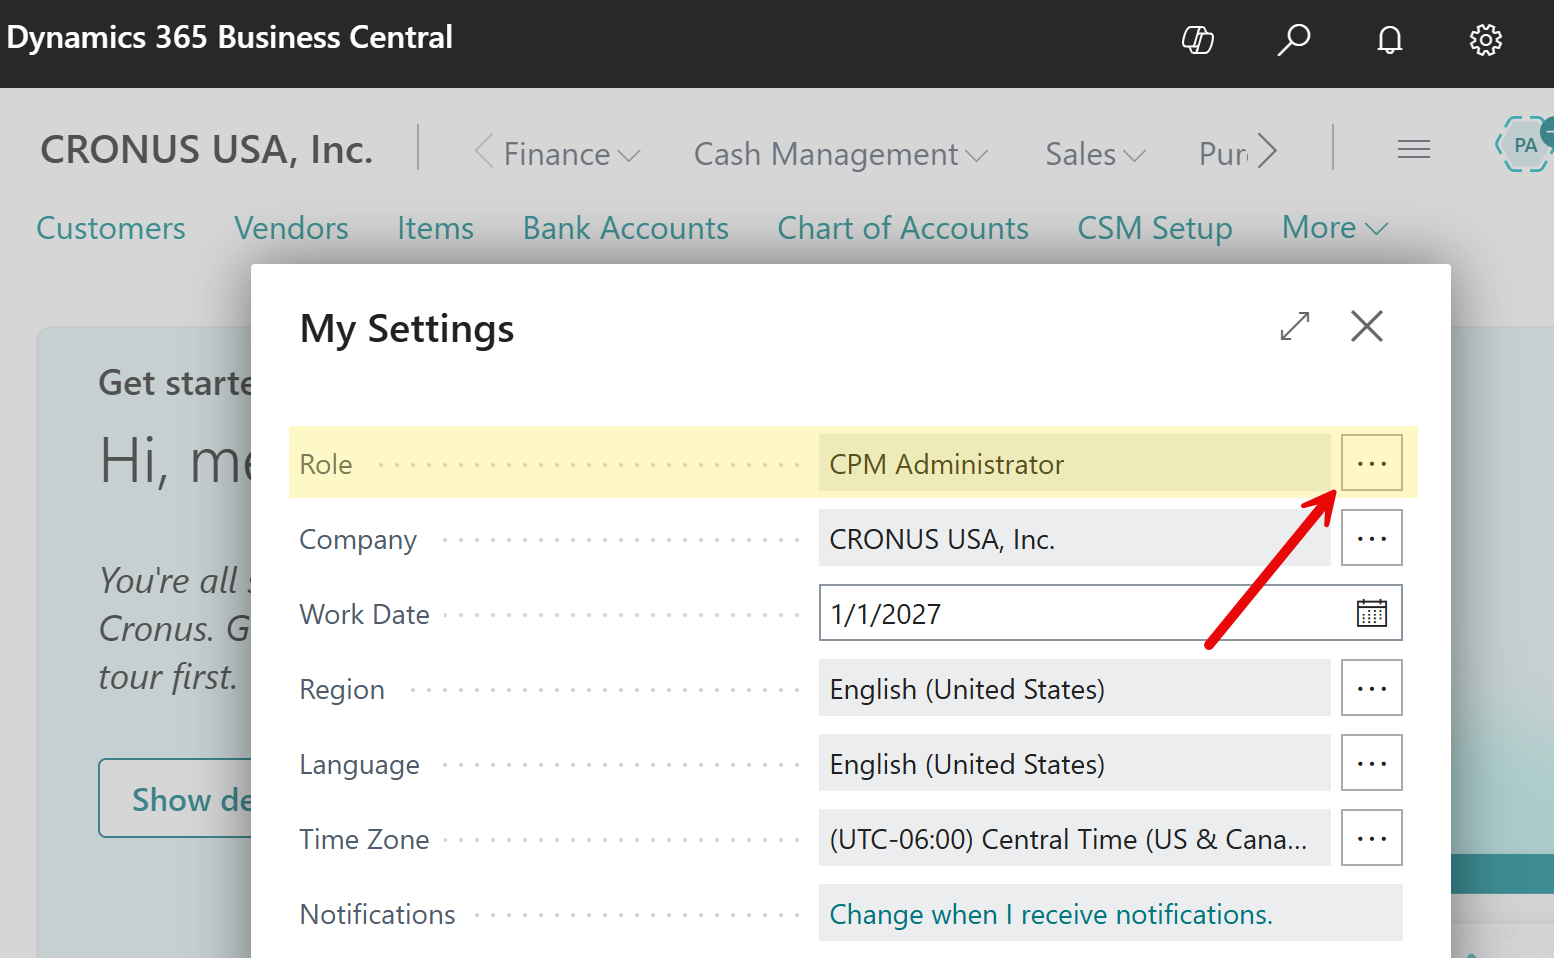Select the Customers menu item
This screenshot has width=1554, height=958.
point(110,228)
